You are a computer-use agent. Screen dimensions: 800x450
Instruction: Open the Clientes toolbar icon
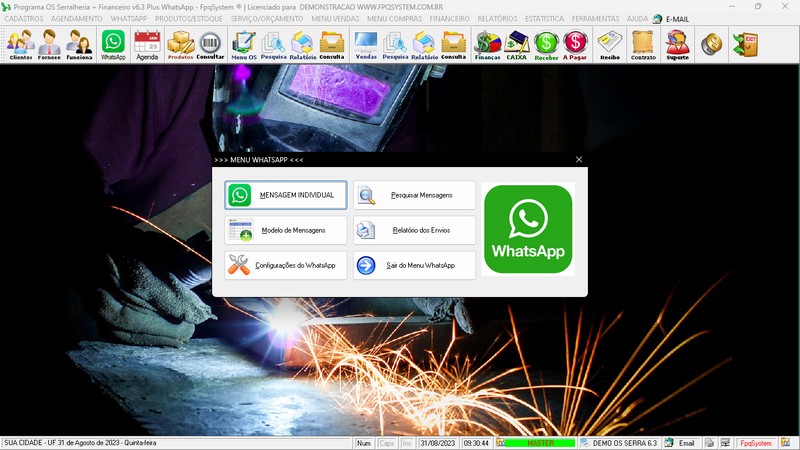(20, 44)
